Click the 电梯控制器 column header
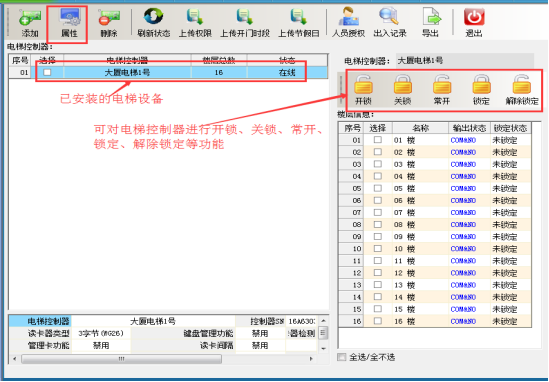This screenshot has height=382, width=549. coord(127,60)
